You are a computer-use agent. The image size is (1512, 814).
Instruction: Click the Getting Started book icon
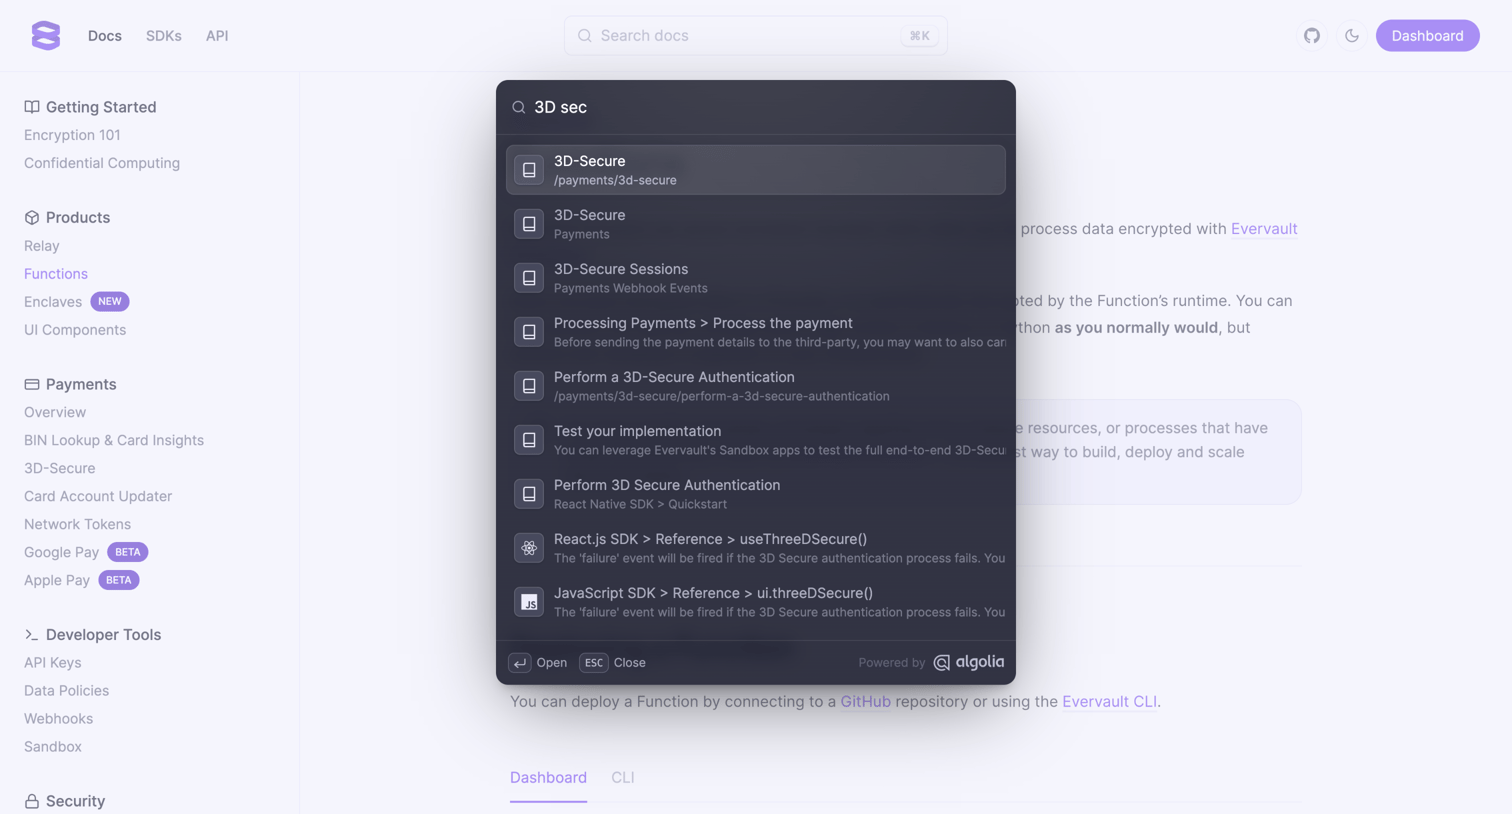32,107
